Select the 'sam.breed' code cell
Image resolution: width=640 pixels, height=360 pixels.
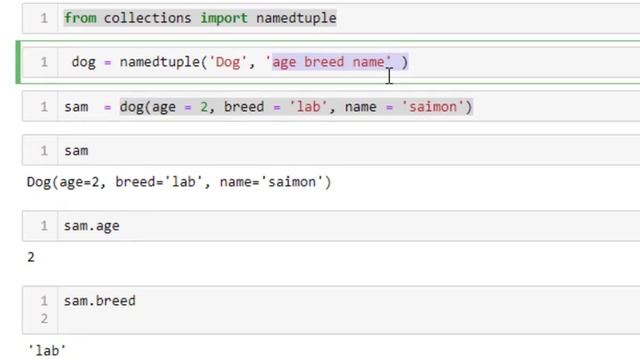click(331, 310)
